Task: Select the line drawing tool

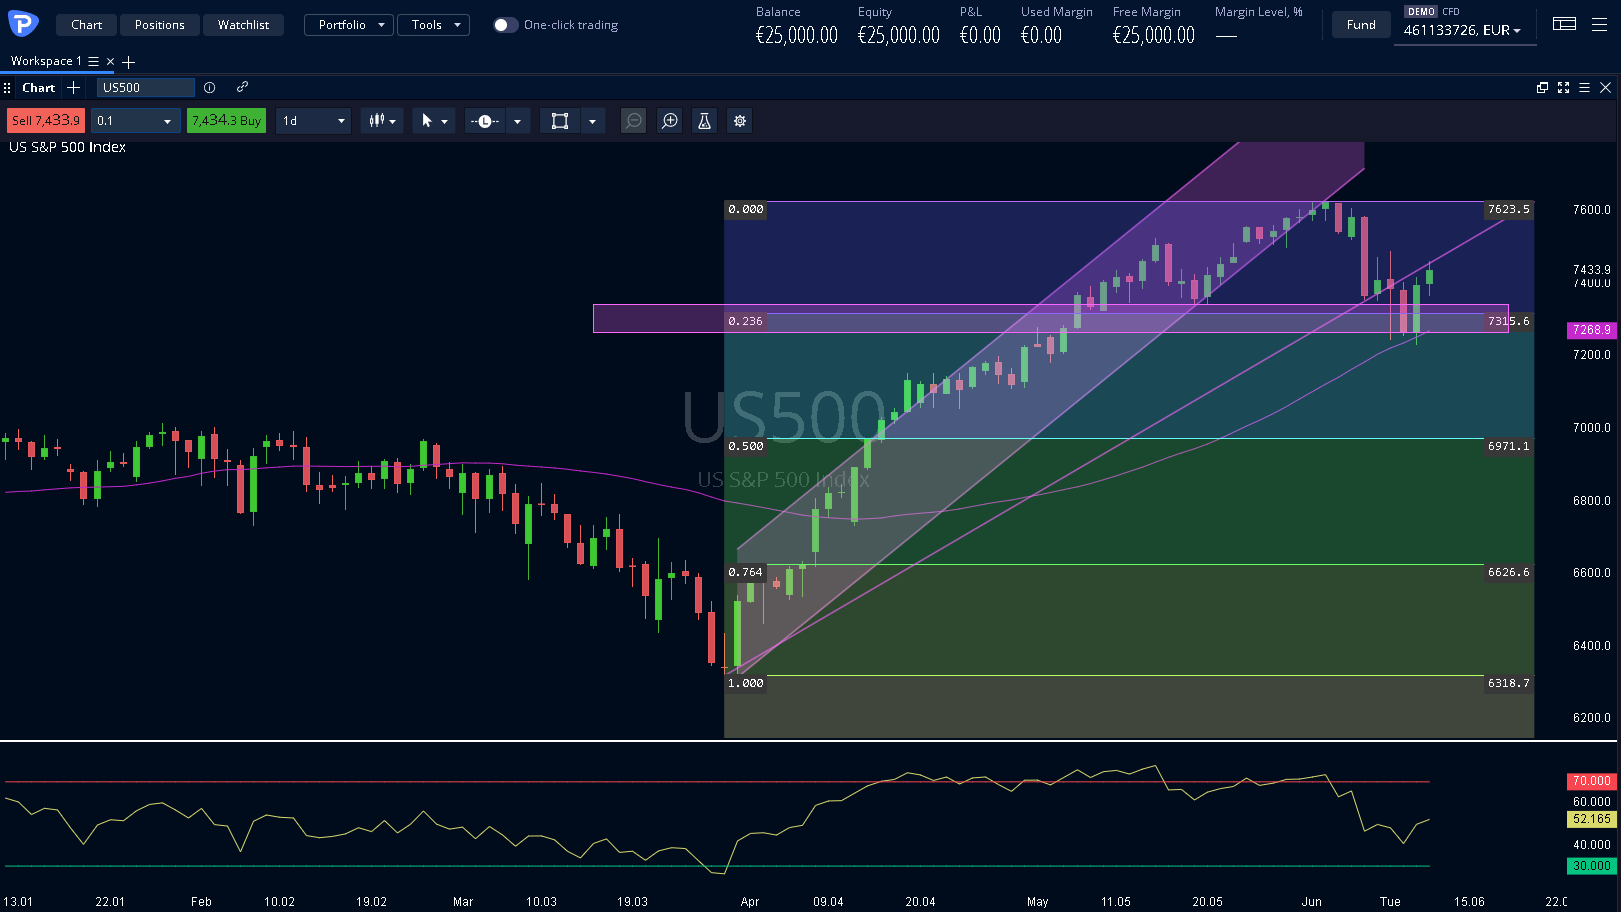Action: pos(485,121)
